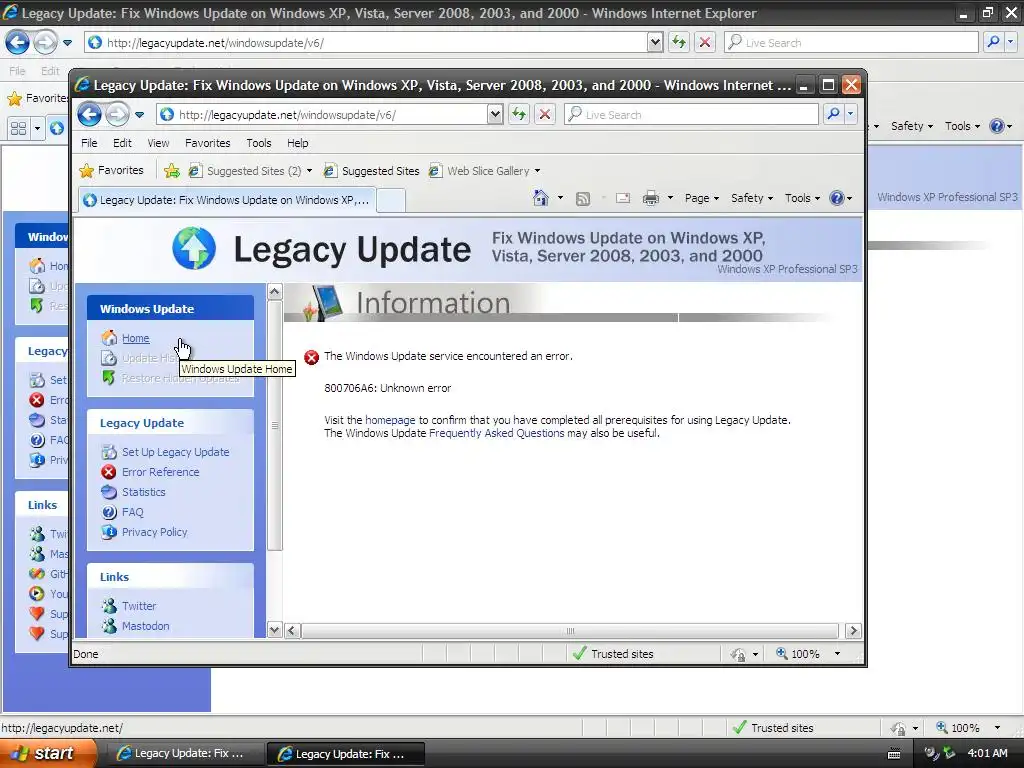Open Tools dropdown in background IE window
Screen dimensions: 1024x768
pyautogui.click(x=962, y=126)
